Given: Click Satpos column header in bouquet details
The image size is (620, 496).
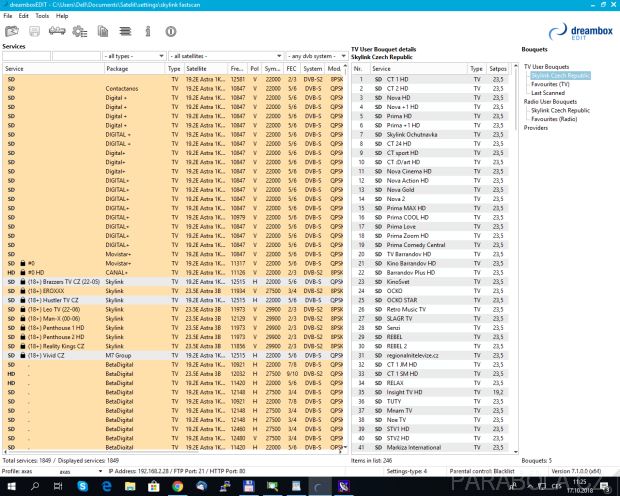Looking at the screenshot, I should pos(497,69).
